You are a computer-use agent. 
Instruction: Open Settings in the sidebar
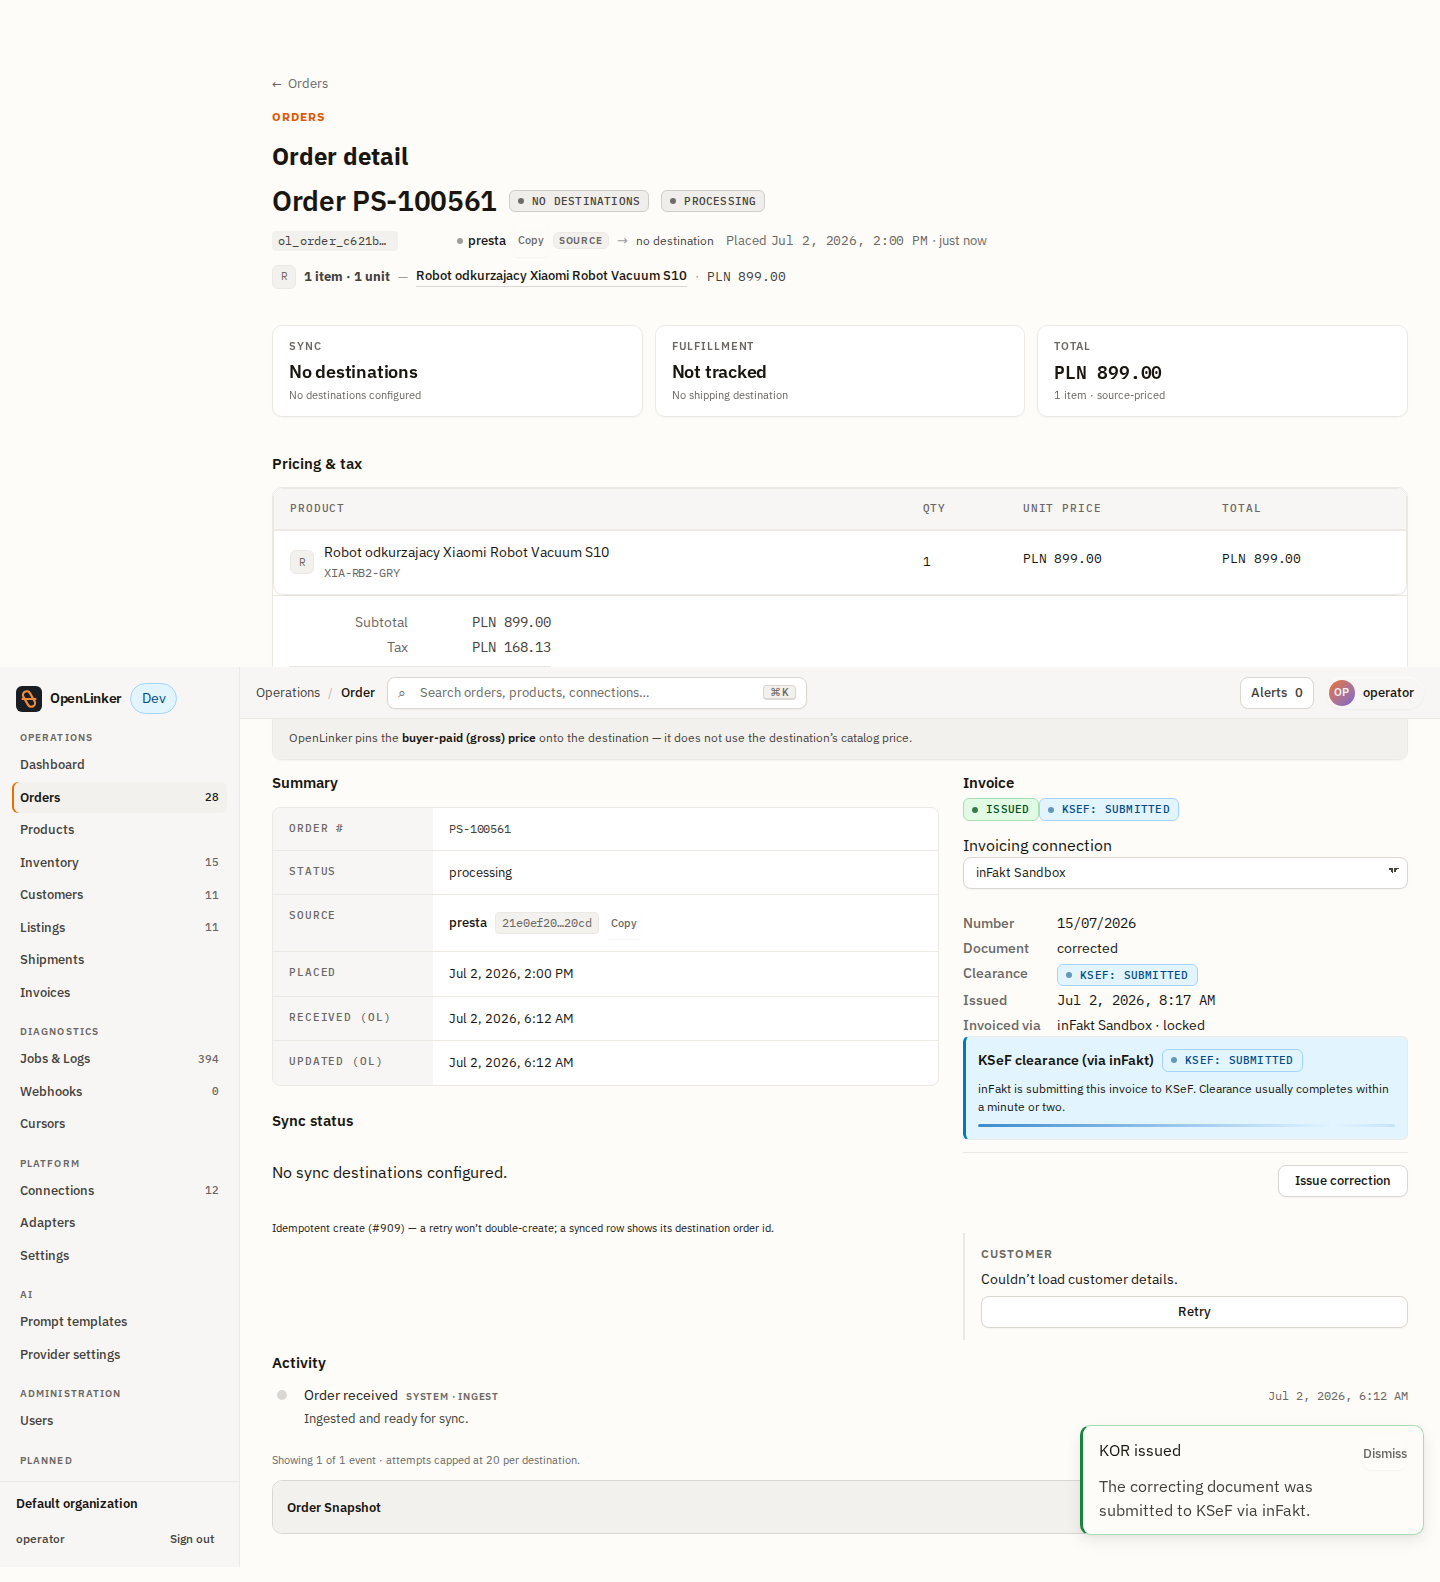(119, 1256)
